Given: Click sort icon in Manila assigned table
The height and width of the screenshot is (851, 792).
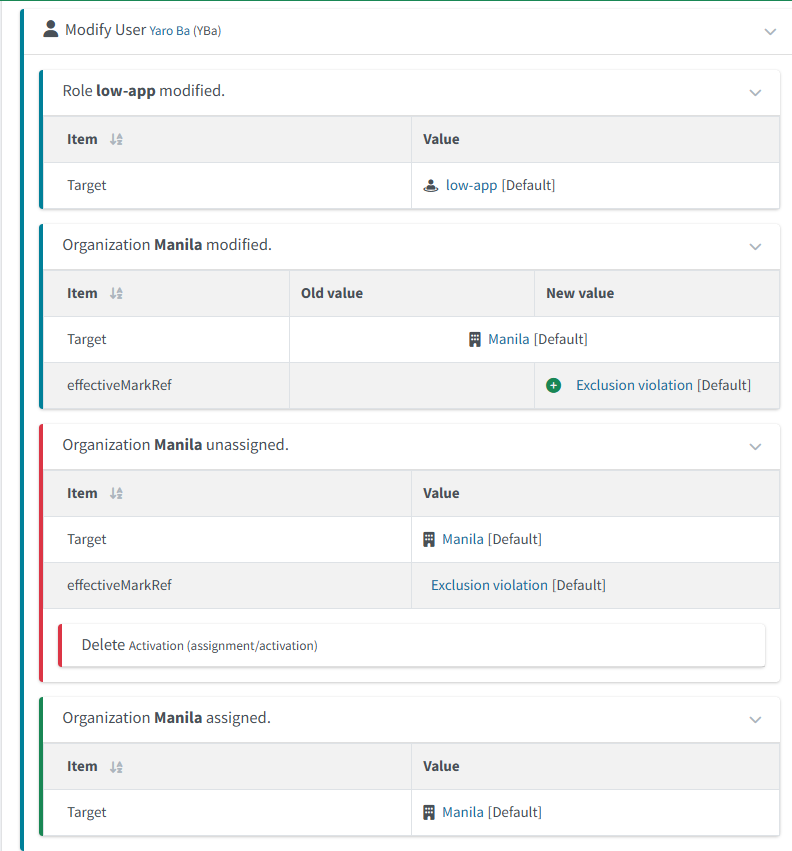Looking at the screenshot, I should pyautogui.click(x=116, y=767).
